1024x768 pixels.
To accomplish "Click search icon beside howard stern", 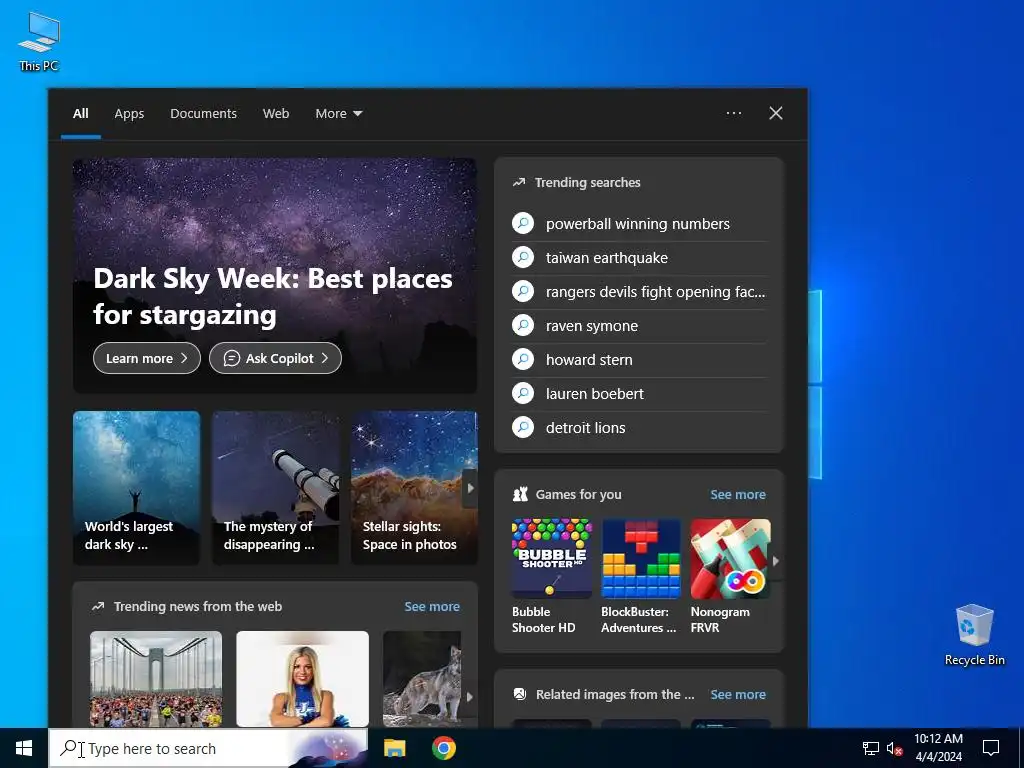I will coord(523,359).
